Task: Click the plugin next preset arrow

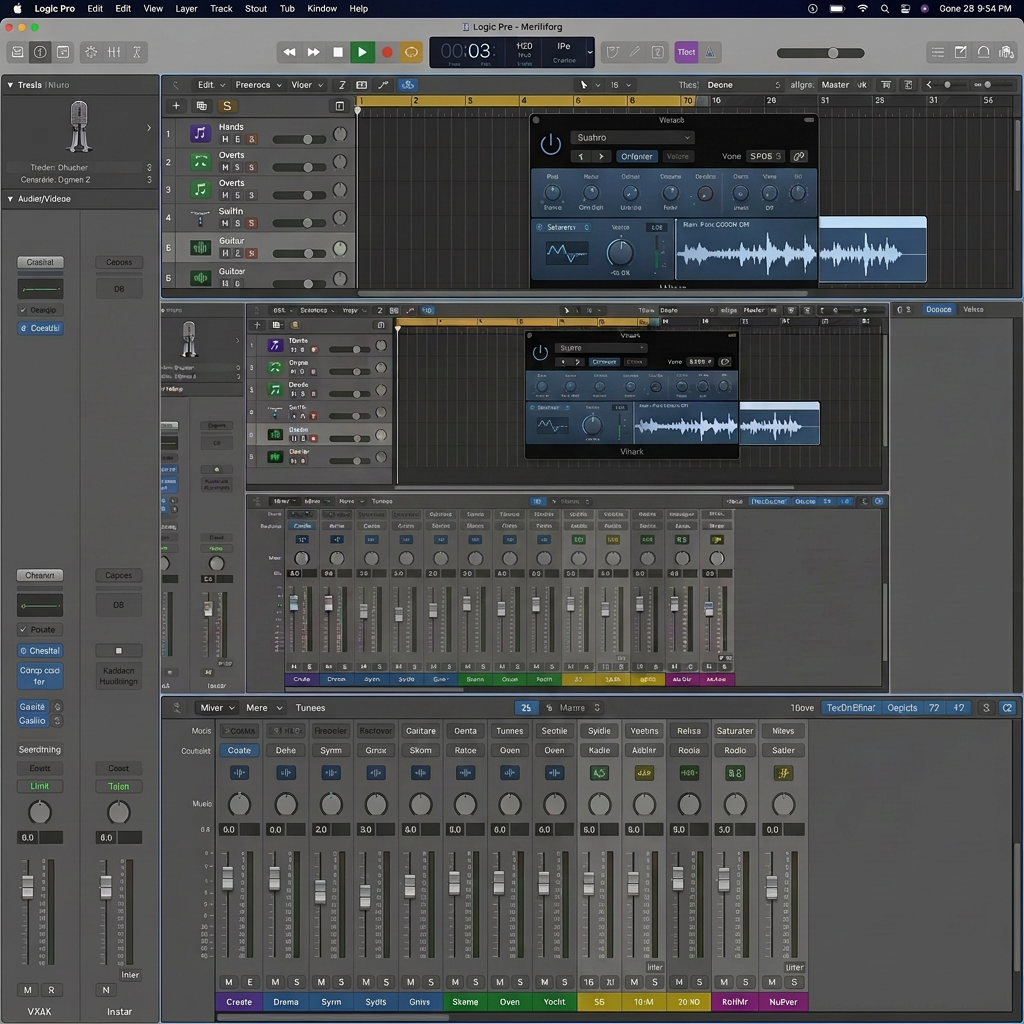Action: click(601, 156)
